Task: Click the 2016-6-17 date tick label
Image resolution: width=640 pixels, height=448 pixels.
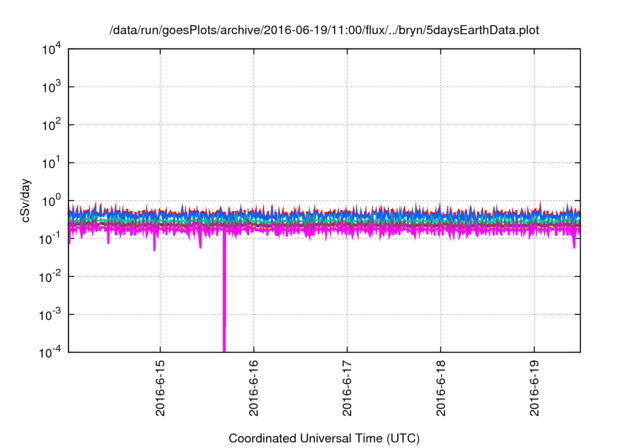Action: pos(347,388)
